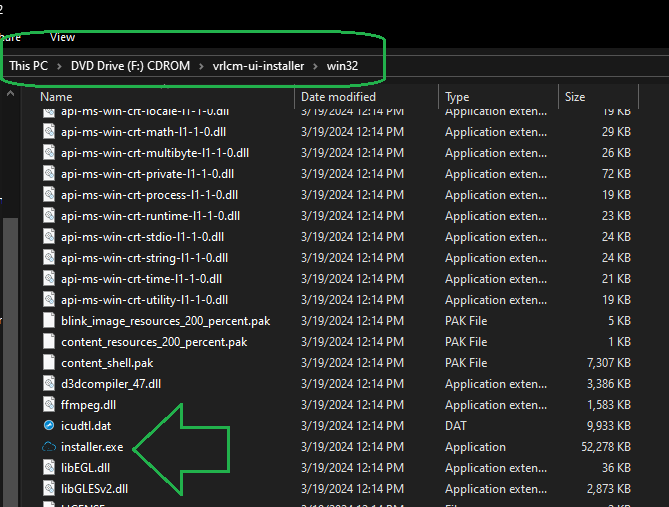This screenshot has height=507, width=669.
Task: Select api-ms-win-crt-runtime-l1-1-0.dll file icon
Action: coord(49,216)
